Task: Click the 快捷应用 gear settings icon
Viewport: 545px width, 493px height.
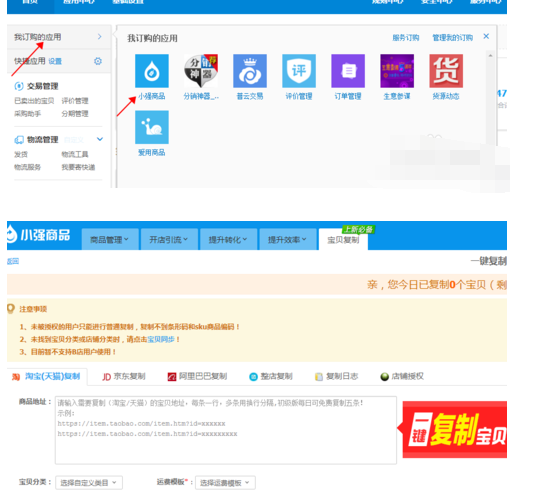Action: (x=98, y=61)
